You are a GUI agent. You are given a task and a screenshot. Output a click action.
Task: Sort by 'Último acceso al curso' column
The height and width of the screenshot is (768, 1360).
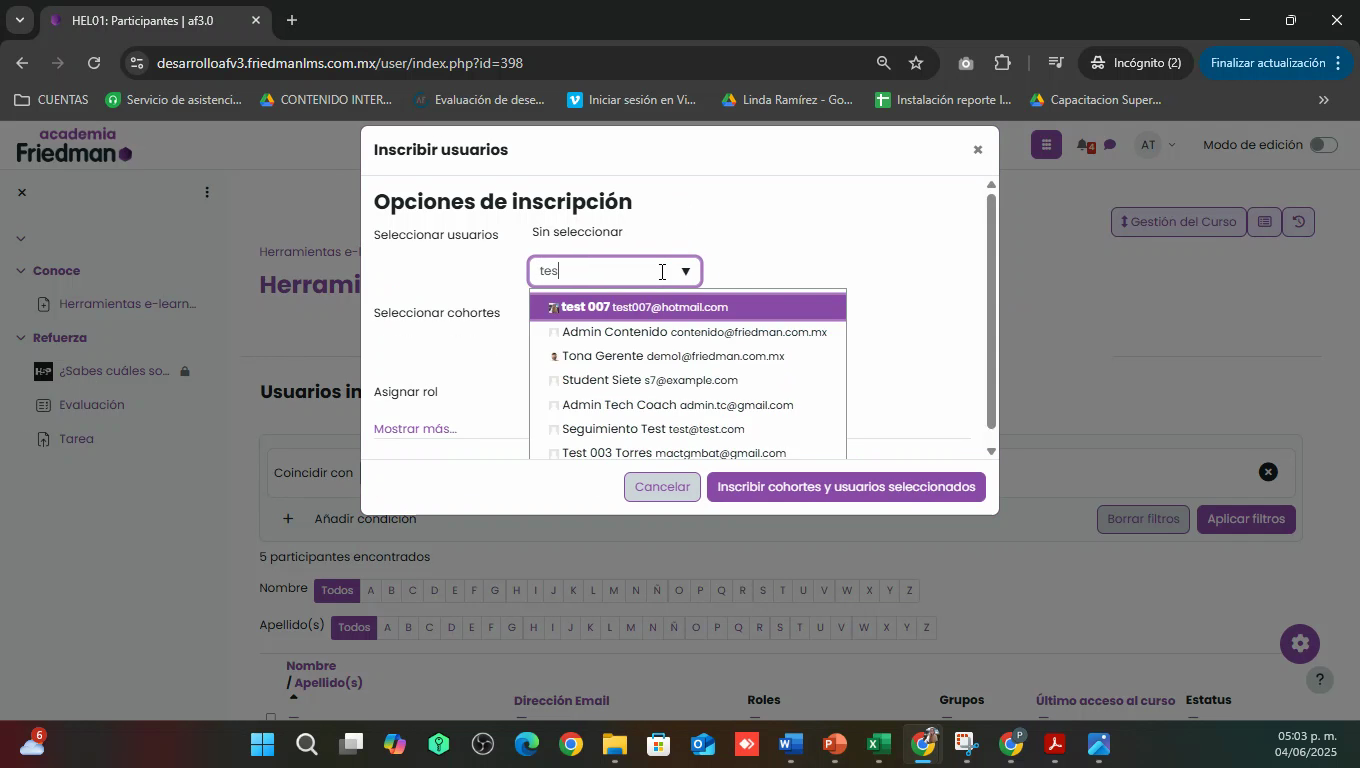tap(1105, 701)
